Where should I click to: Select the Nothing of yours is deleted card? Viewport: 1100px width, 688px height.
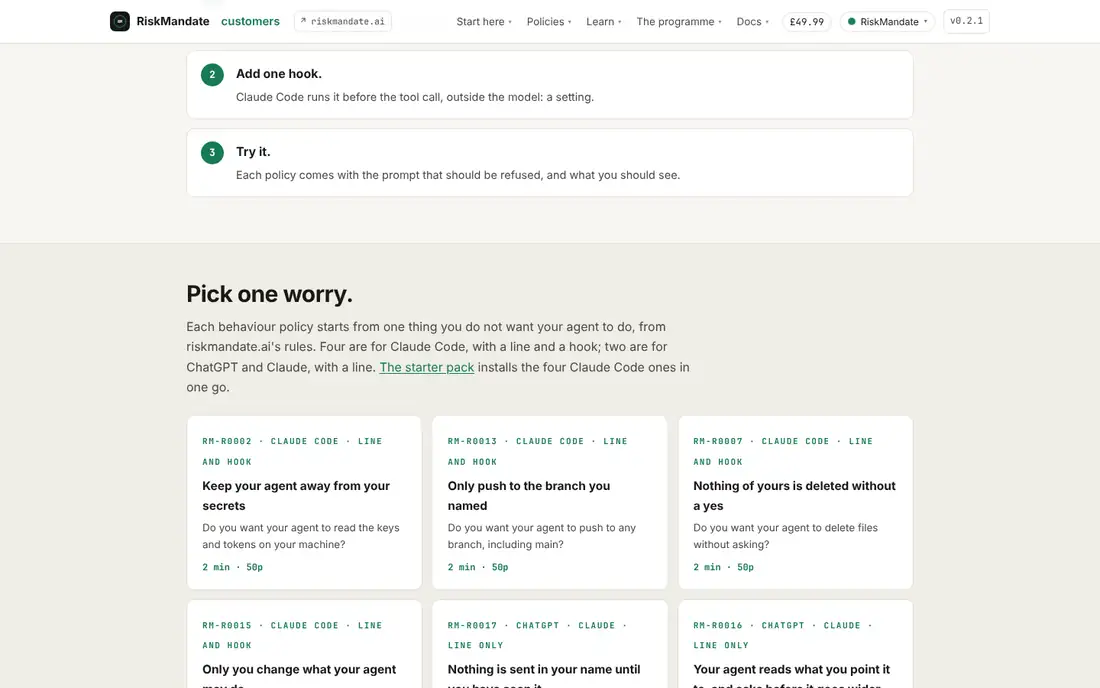point(796,502)
